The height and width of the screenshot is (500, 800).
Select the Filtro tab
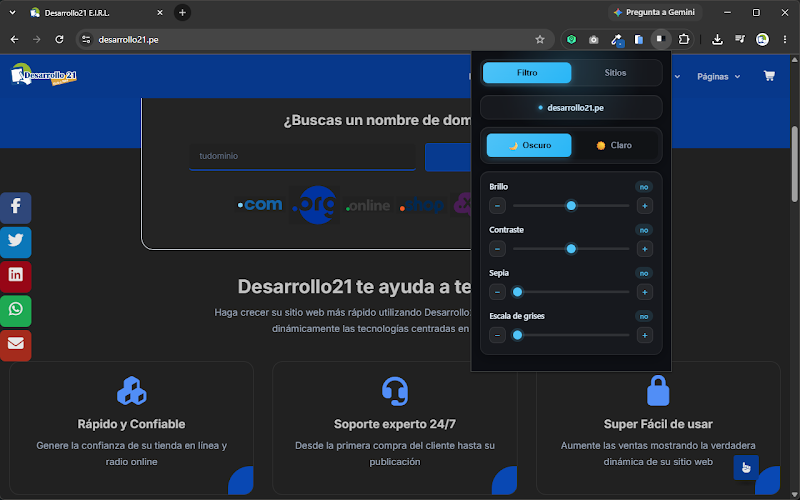point(527,72)
